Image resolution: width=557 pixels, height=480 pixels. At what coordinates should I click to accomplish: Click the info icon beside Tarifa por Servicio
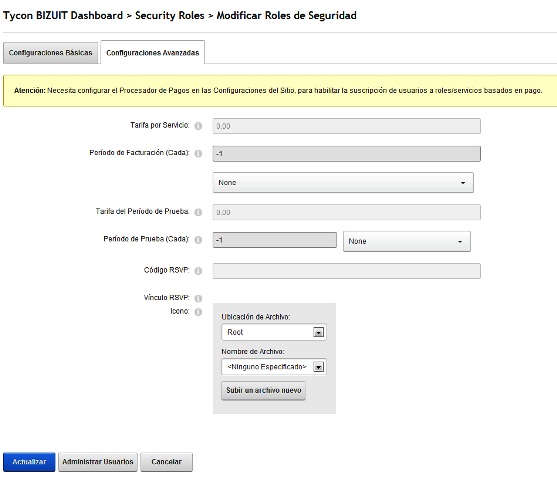(x=198, y=126)
